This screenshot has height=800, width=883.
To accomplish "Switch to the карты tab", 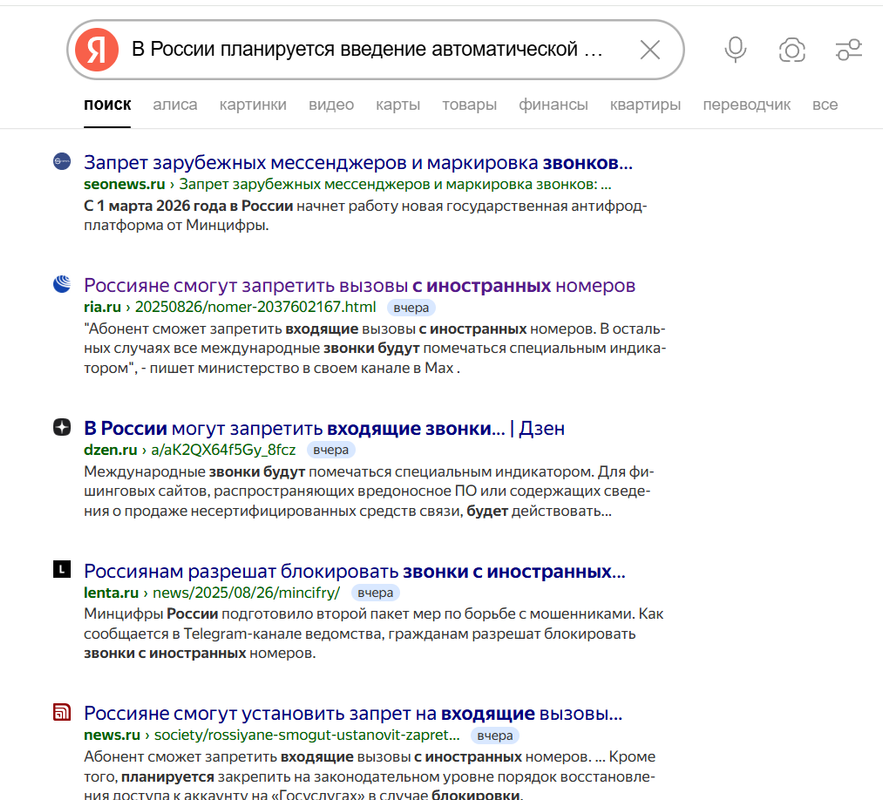I will [398, 105].
